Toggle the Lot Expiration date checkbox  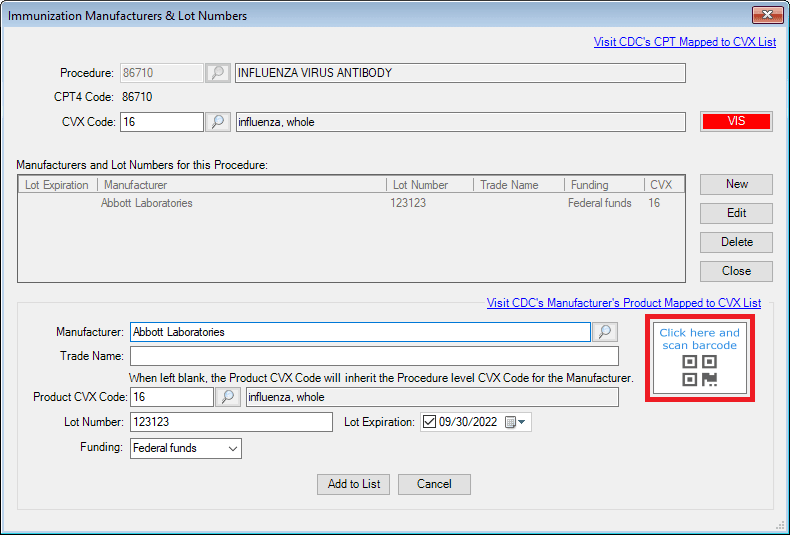[x=429, y=422]
